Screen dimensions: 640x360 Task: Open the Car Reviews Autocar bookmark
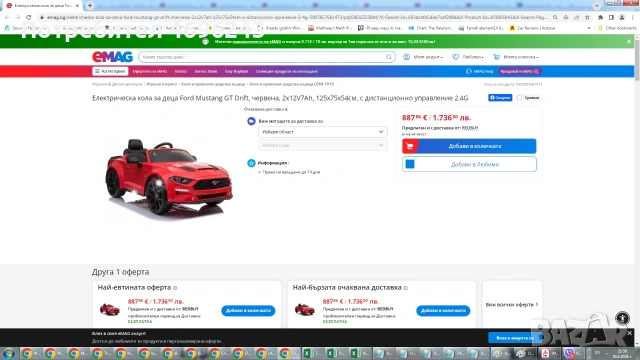(x=533, y=28)
